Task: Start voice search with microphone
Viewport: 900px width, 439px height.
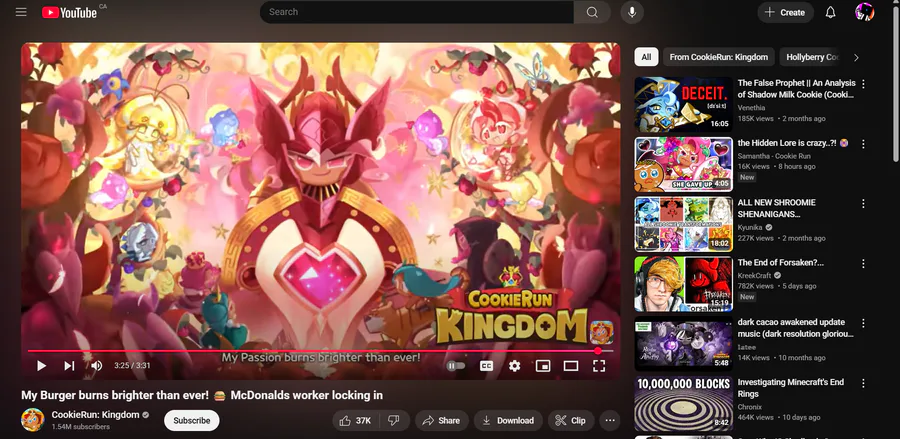Action: 631,12
